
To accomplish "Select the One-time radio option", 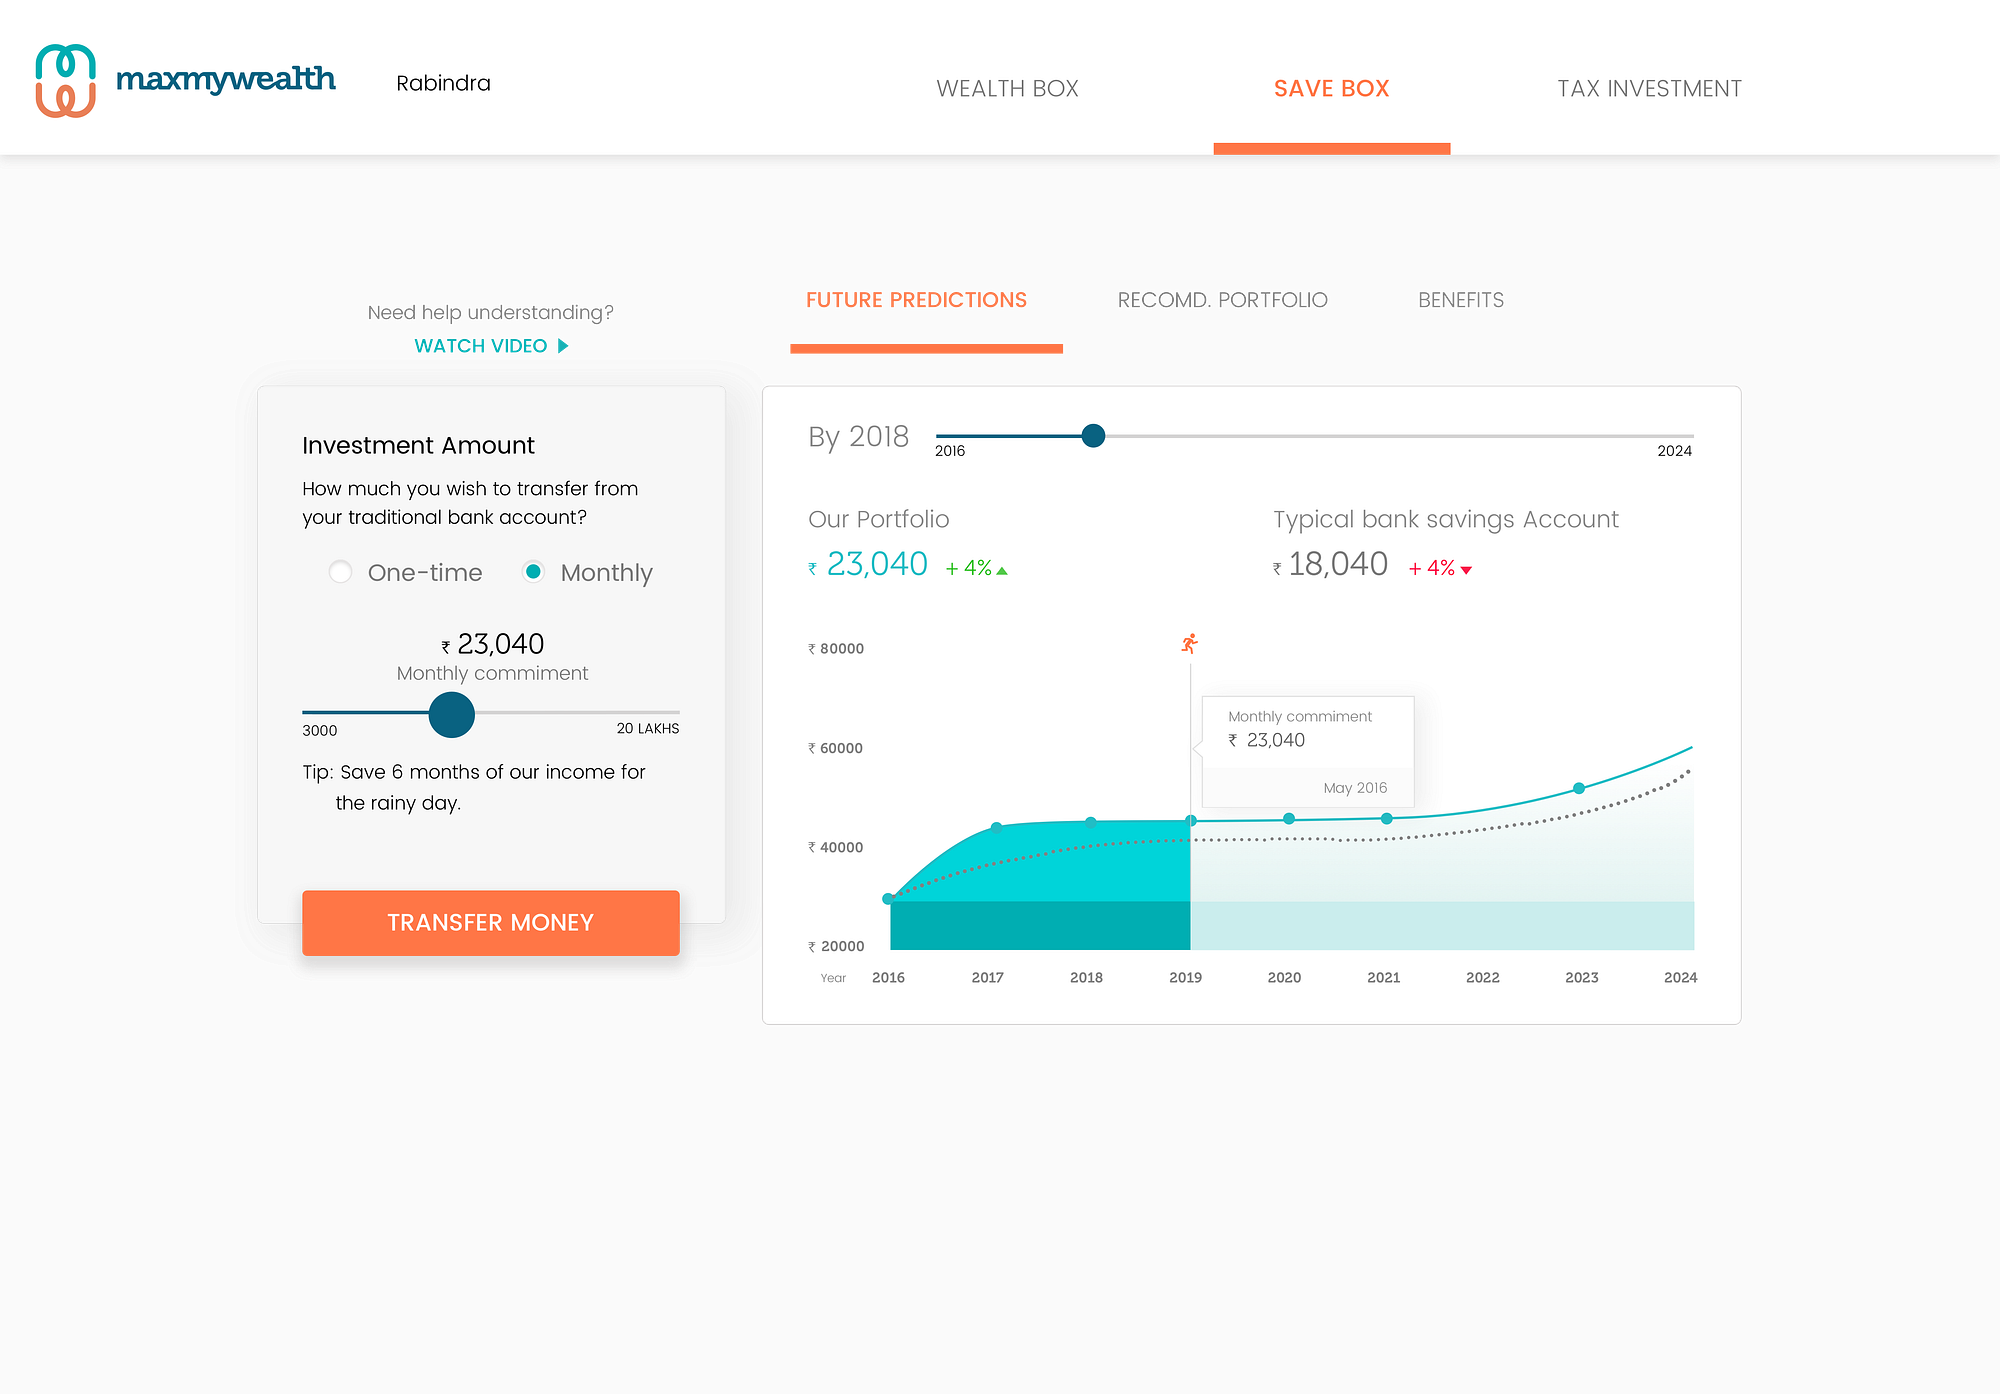I will pos(340,572).
